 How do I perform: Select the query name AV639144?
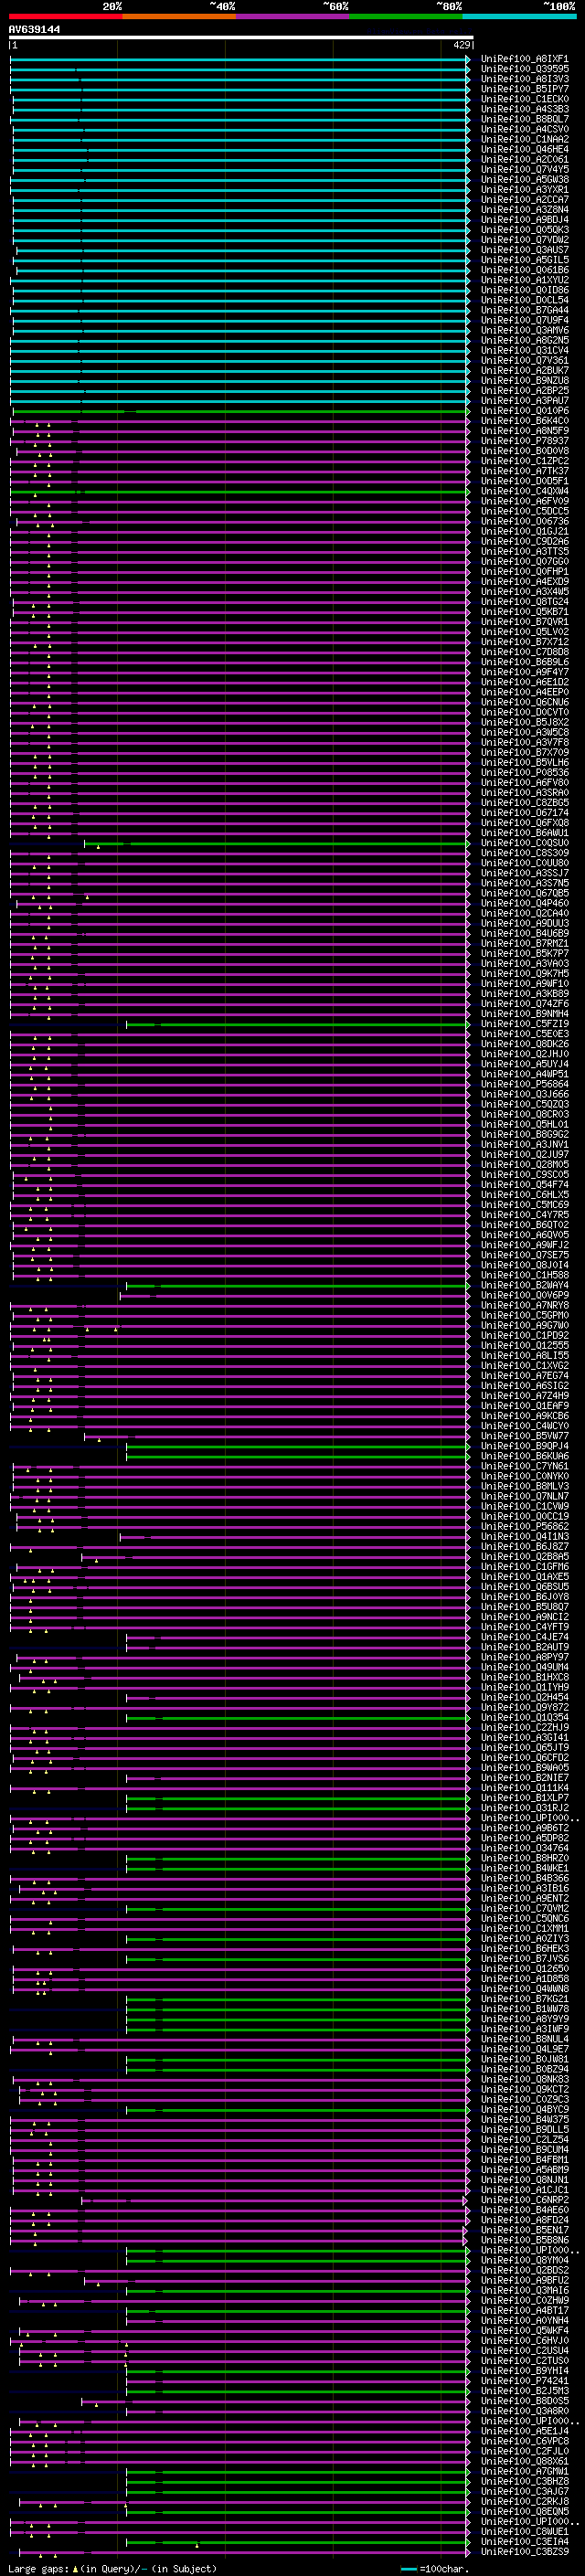34,30
